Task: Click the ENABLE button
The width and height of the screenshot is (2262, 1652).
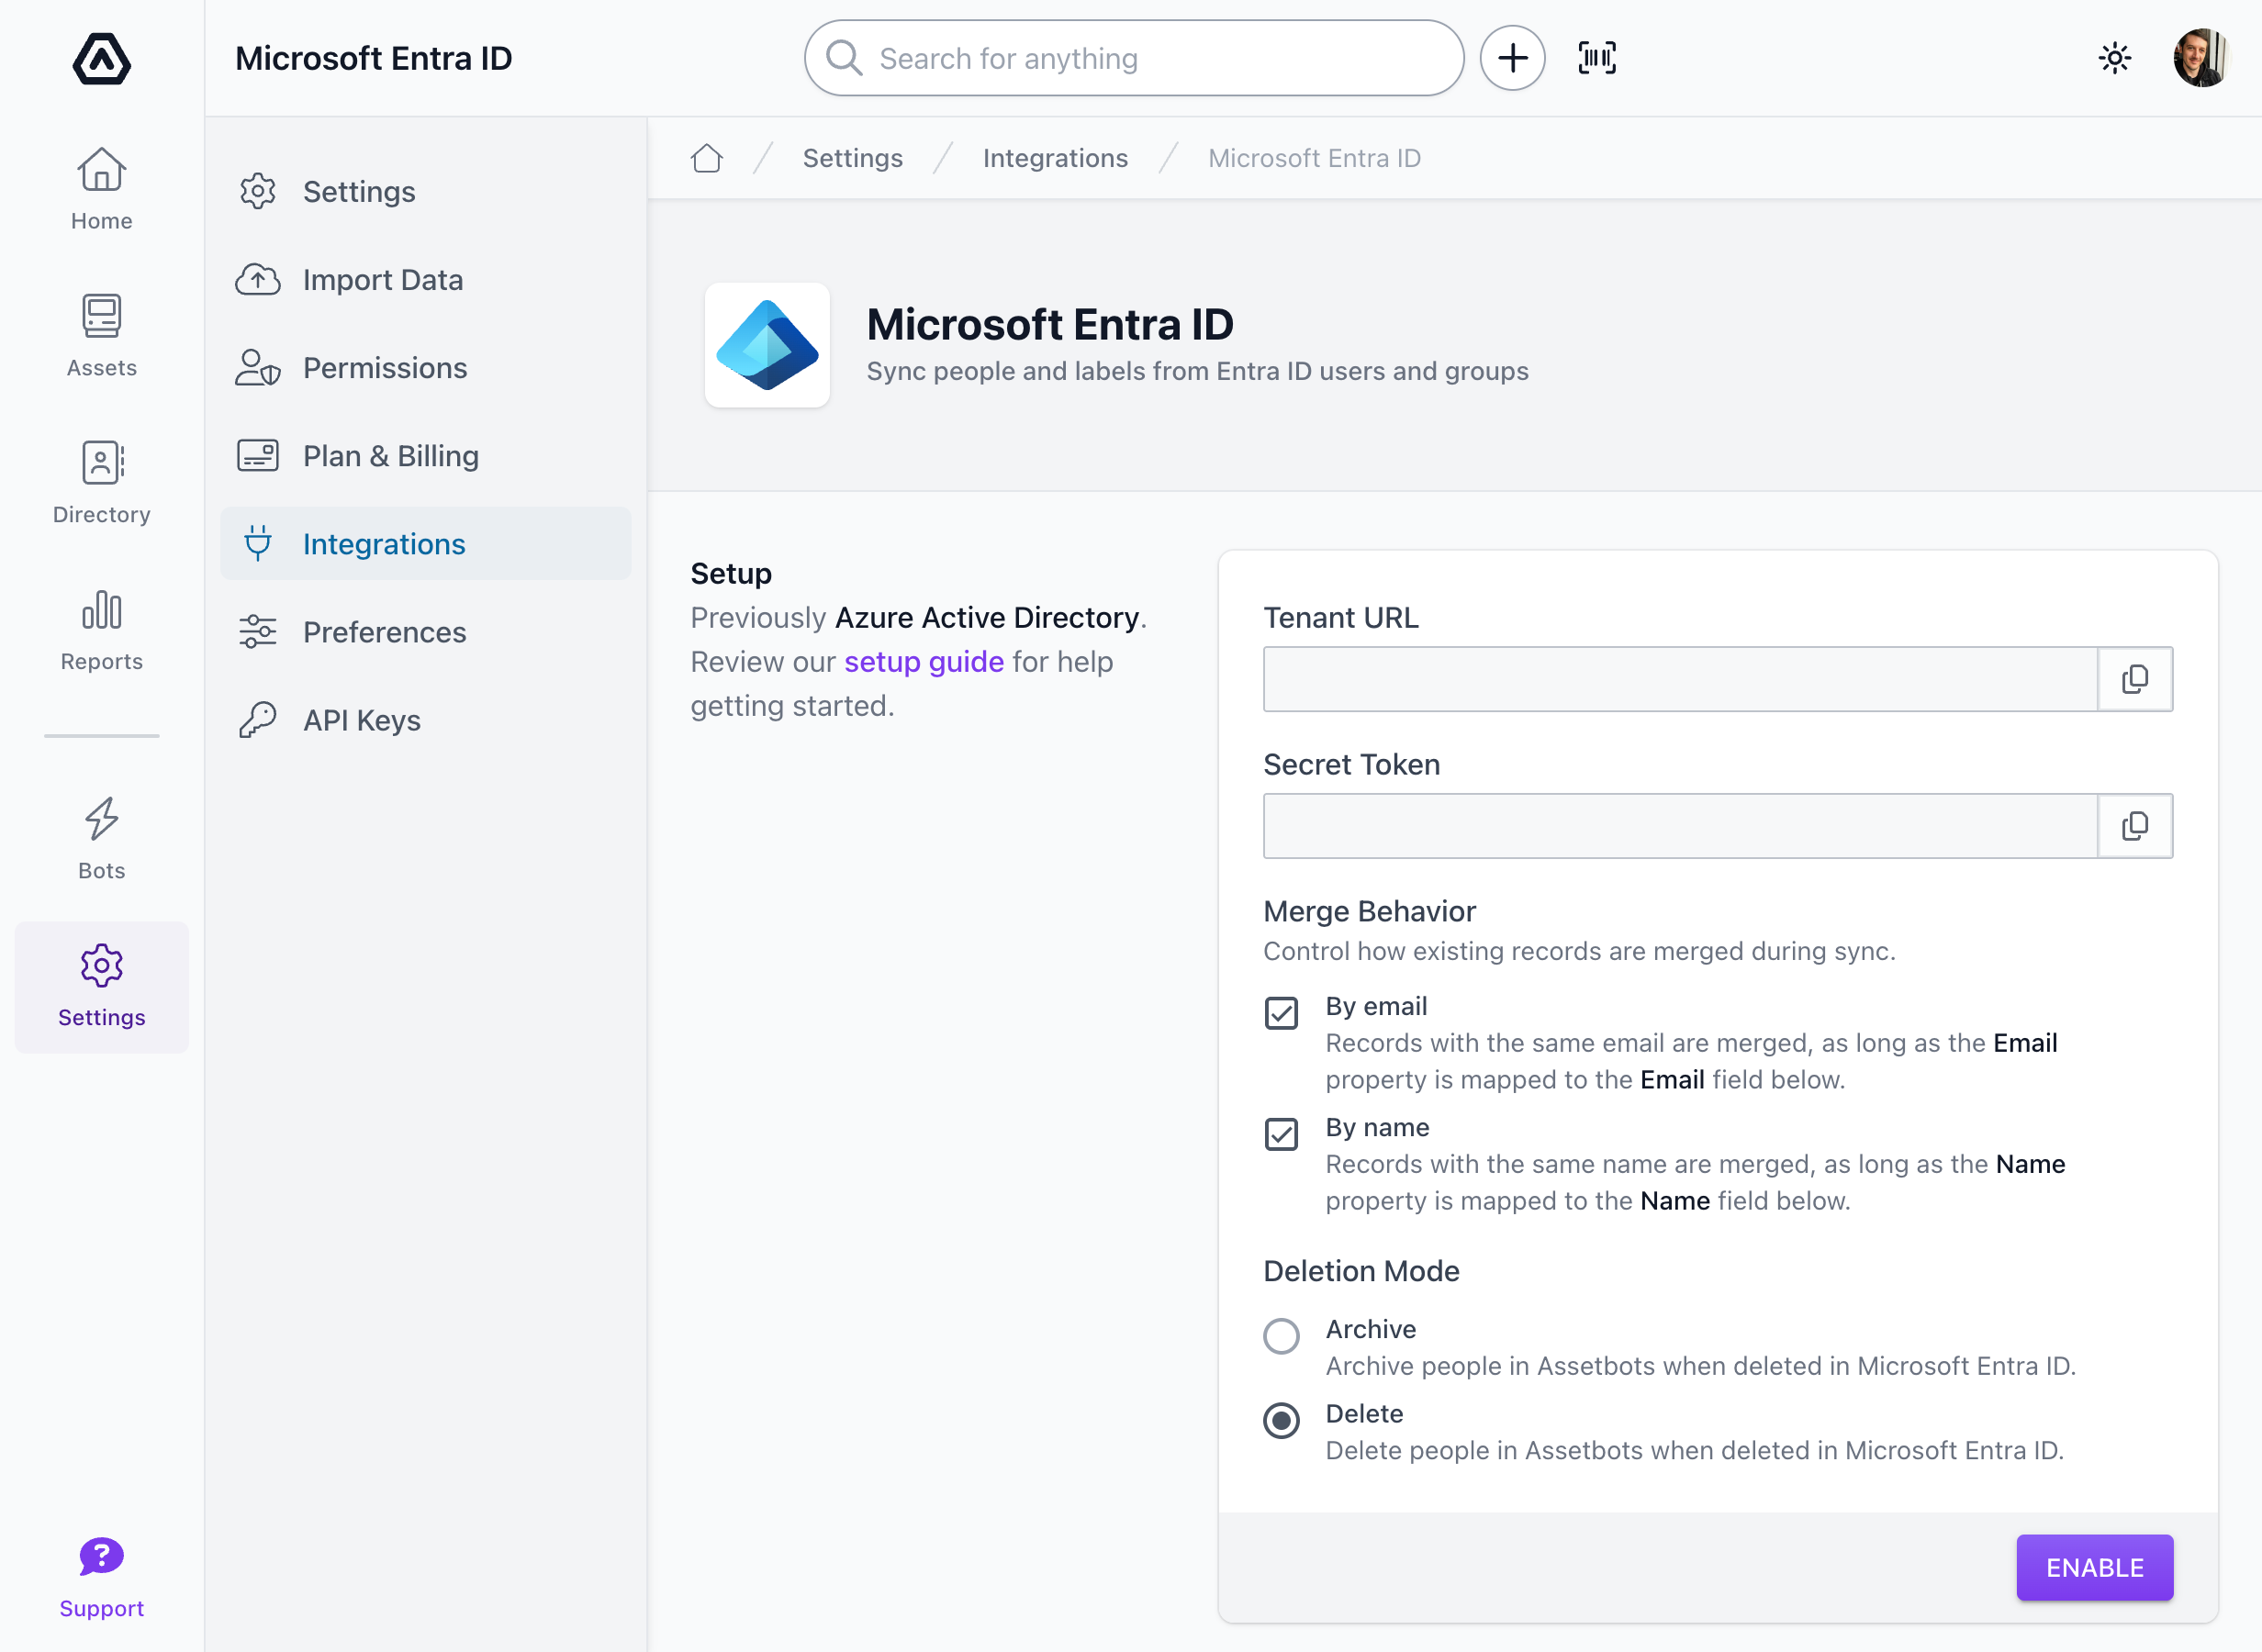Action: (2094, 1567)
